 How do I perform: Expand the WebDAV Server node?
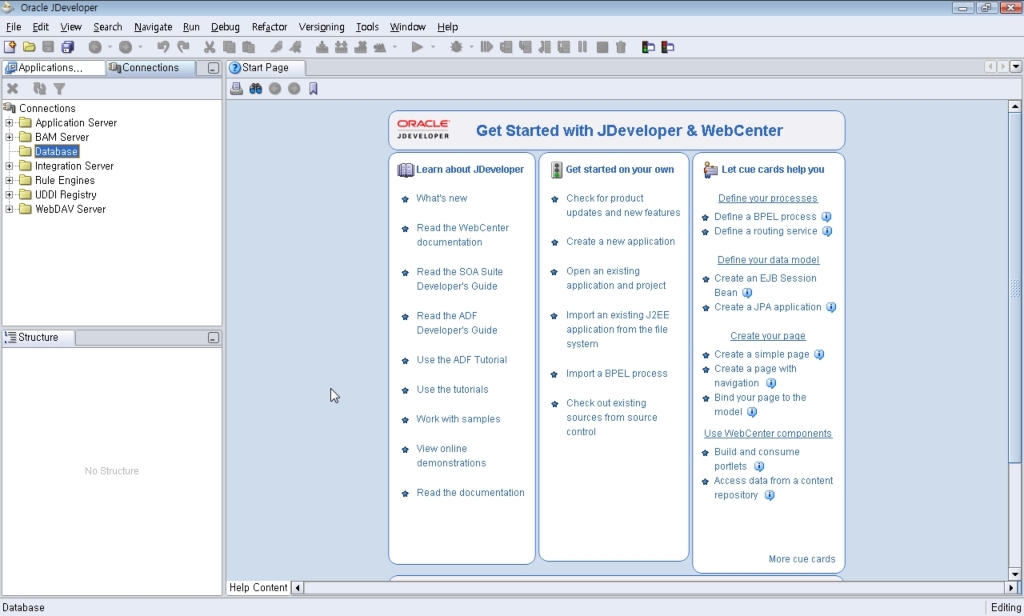pos(9,209)
